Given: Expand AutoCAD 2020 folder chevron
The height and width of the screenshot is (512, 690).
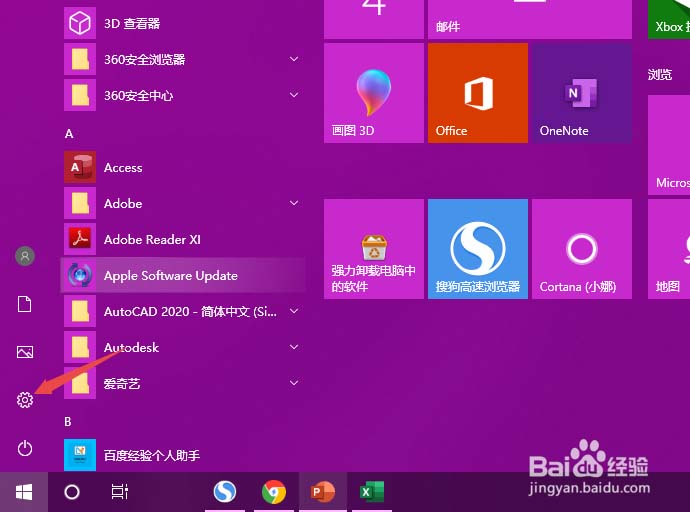Looking at the screenshot, I should pos(294,311).
